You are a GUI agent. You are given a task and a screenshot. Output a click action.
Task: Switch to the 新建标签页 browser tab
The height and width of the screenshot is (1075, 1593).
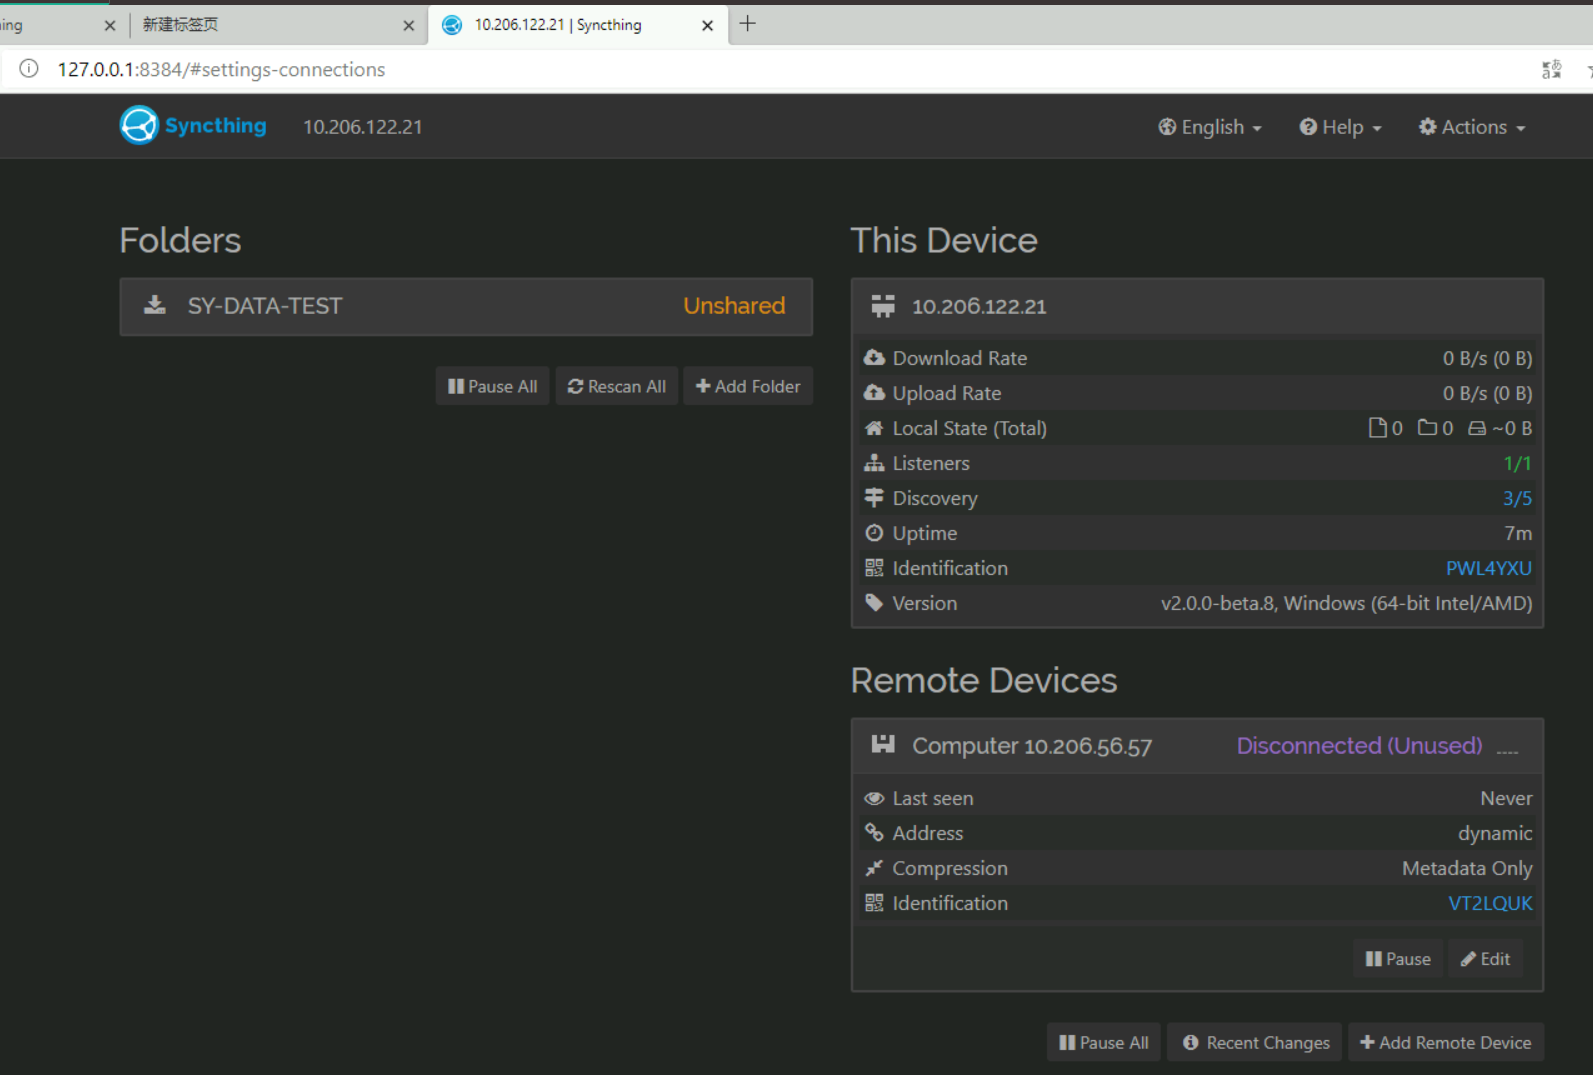[x=268, y=25]
